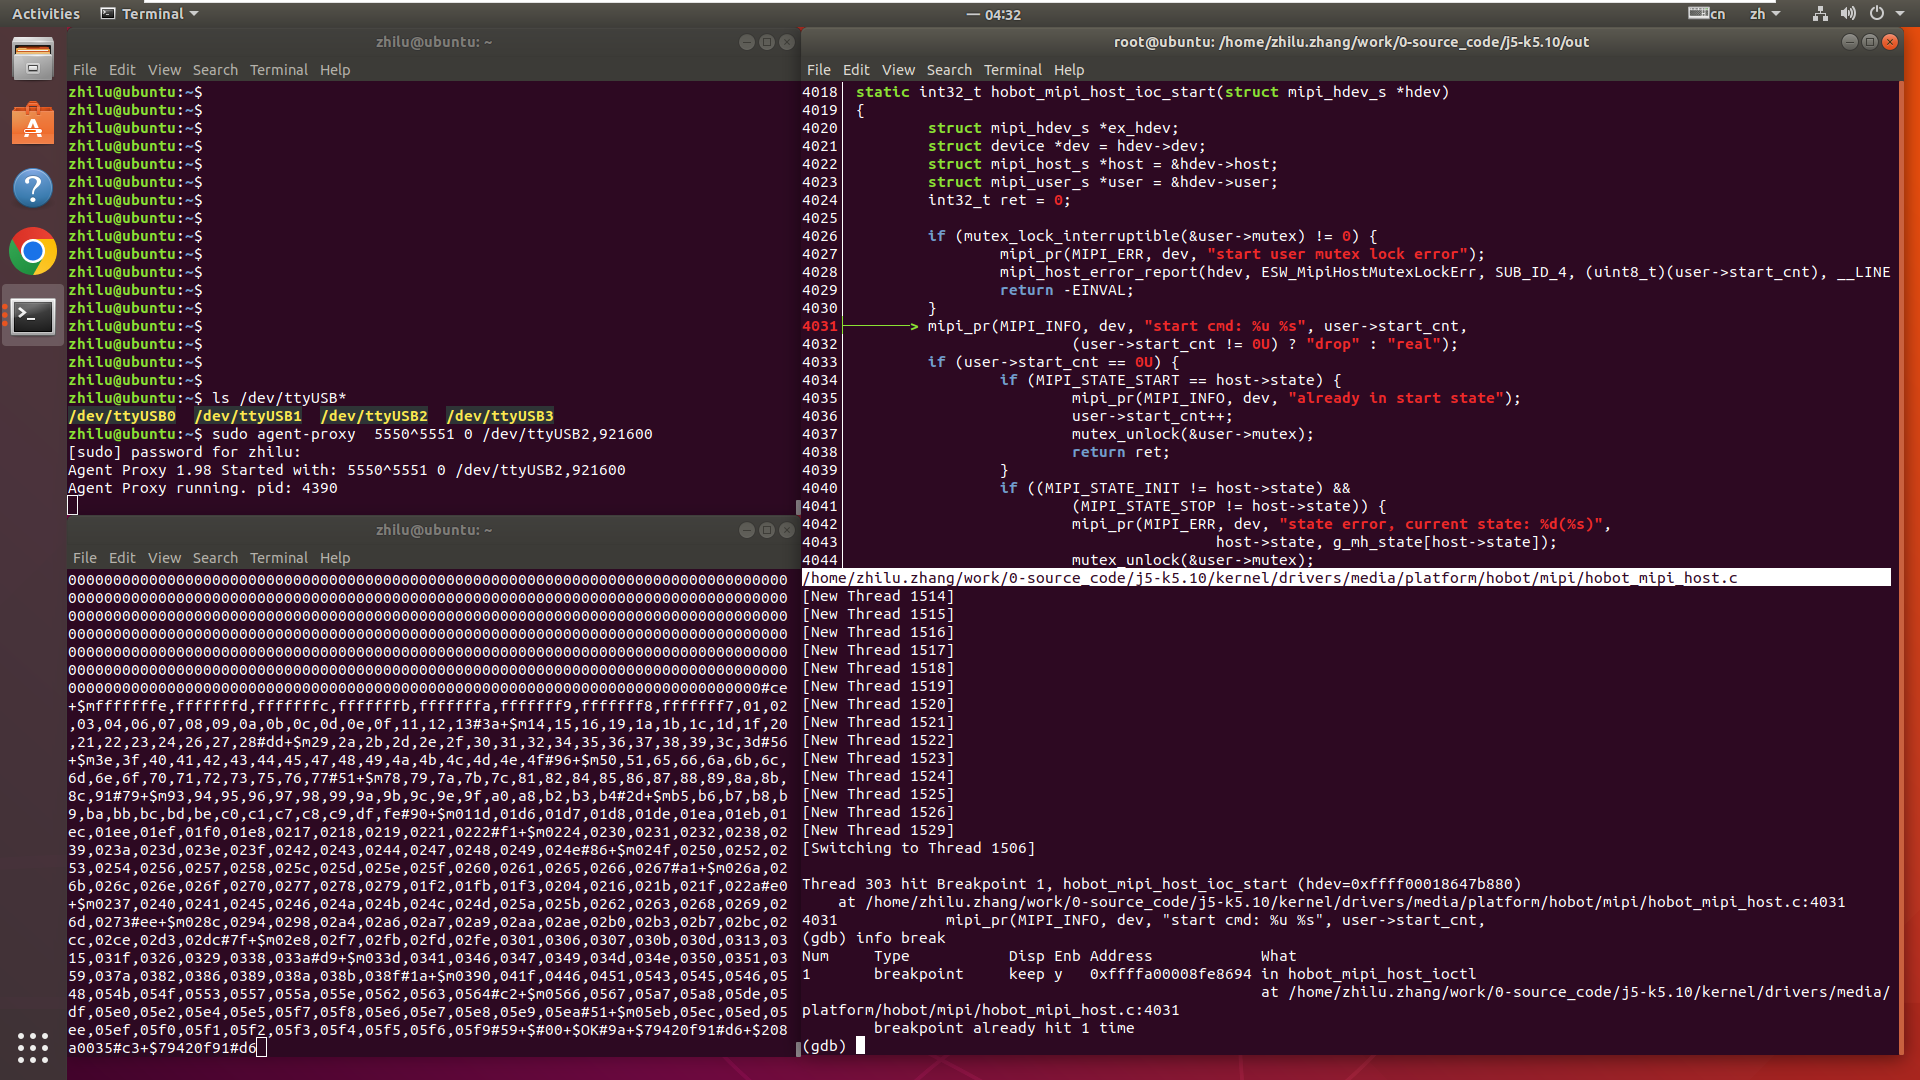Image resolution: width=1920 pixels, height=1080 pixels.
Task: Open Terminal menu in top-left terminal
Action: [x=279, y=70]
